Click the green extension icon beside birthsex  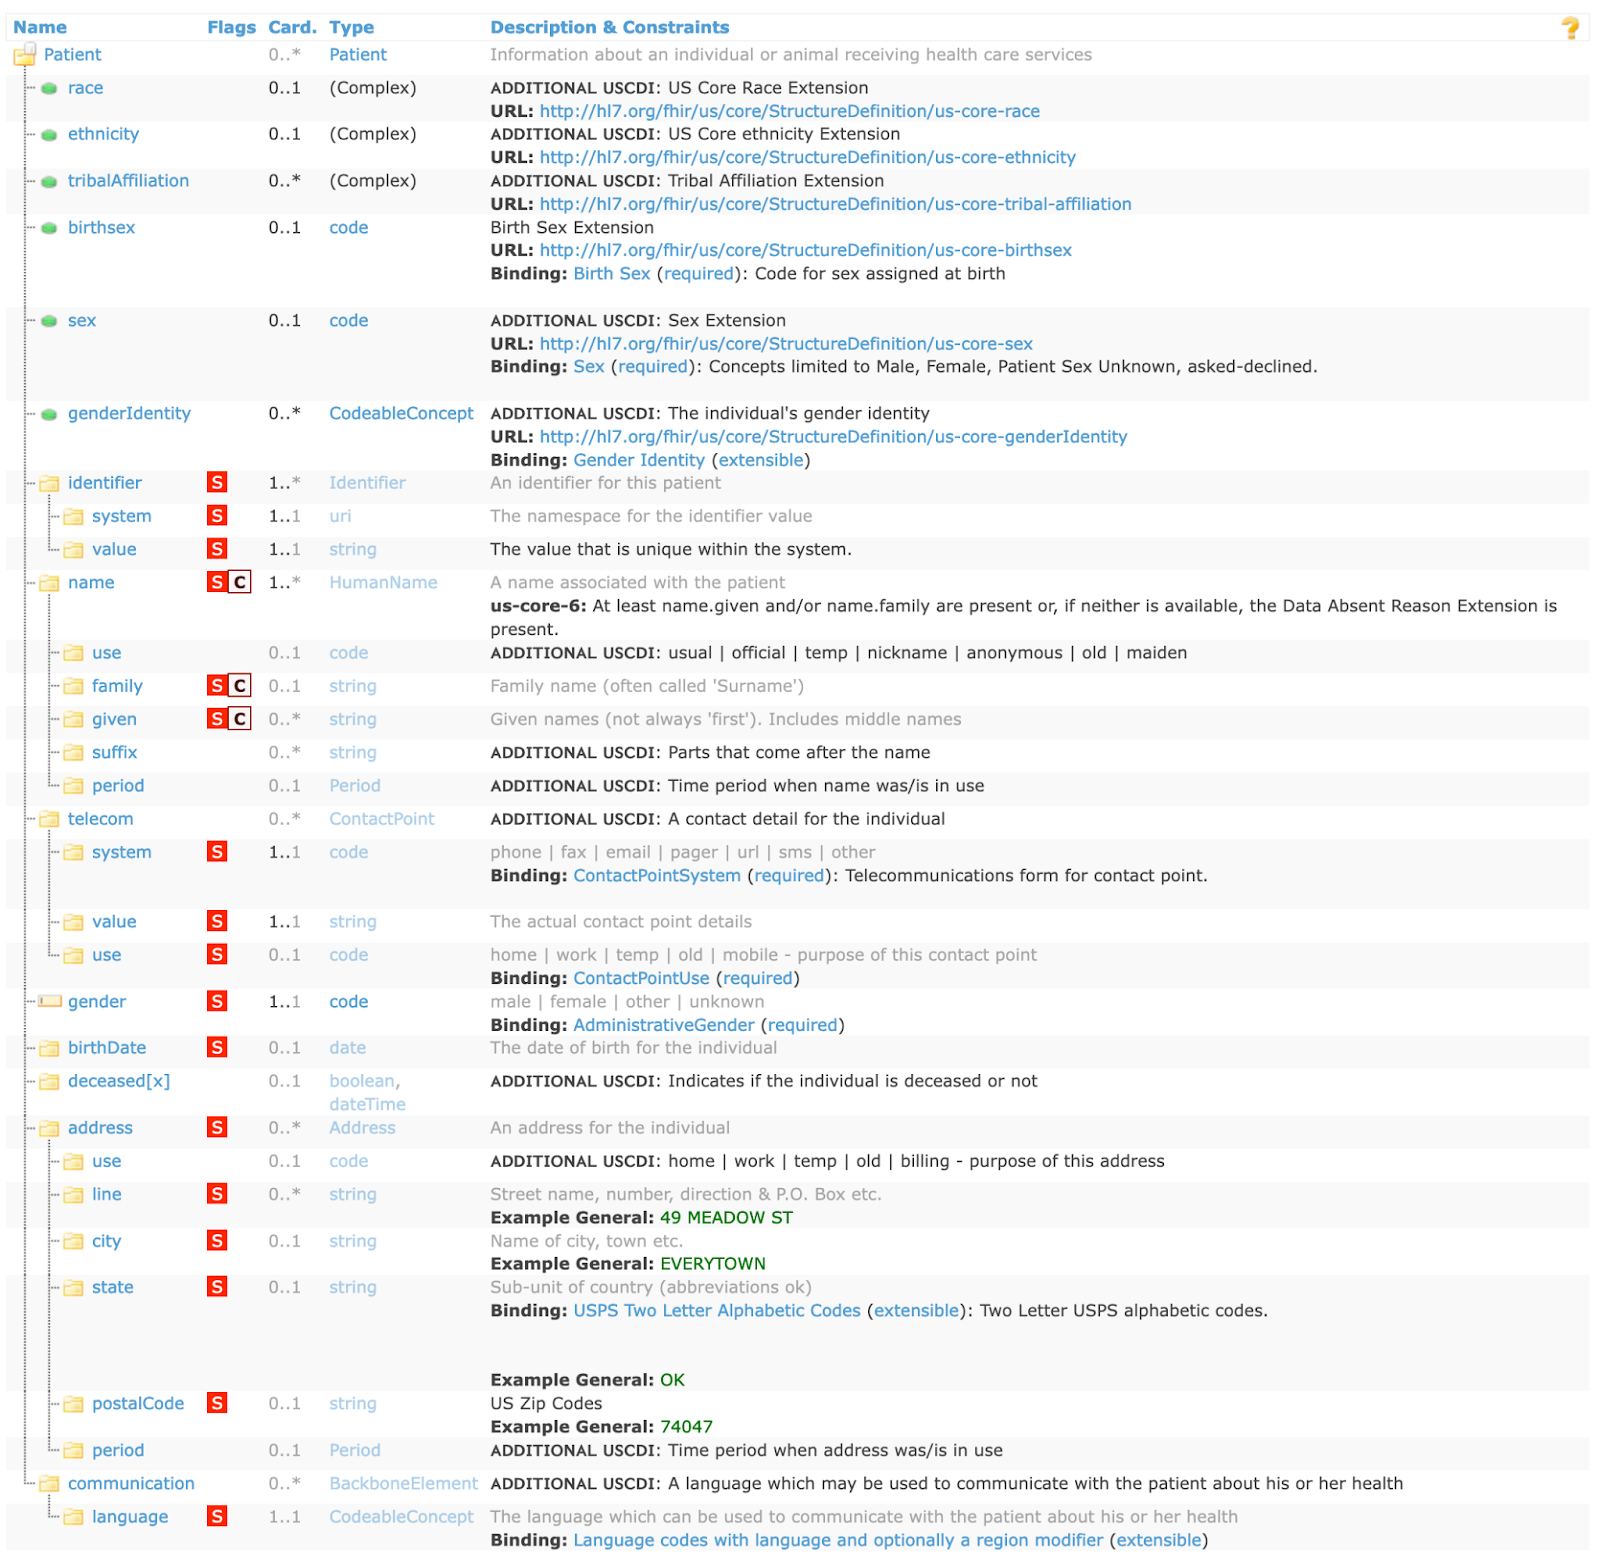(49, 228)
